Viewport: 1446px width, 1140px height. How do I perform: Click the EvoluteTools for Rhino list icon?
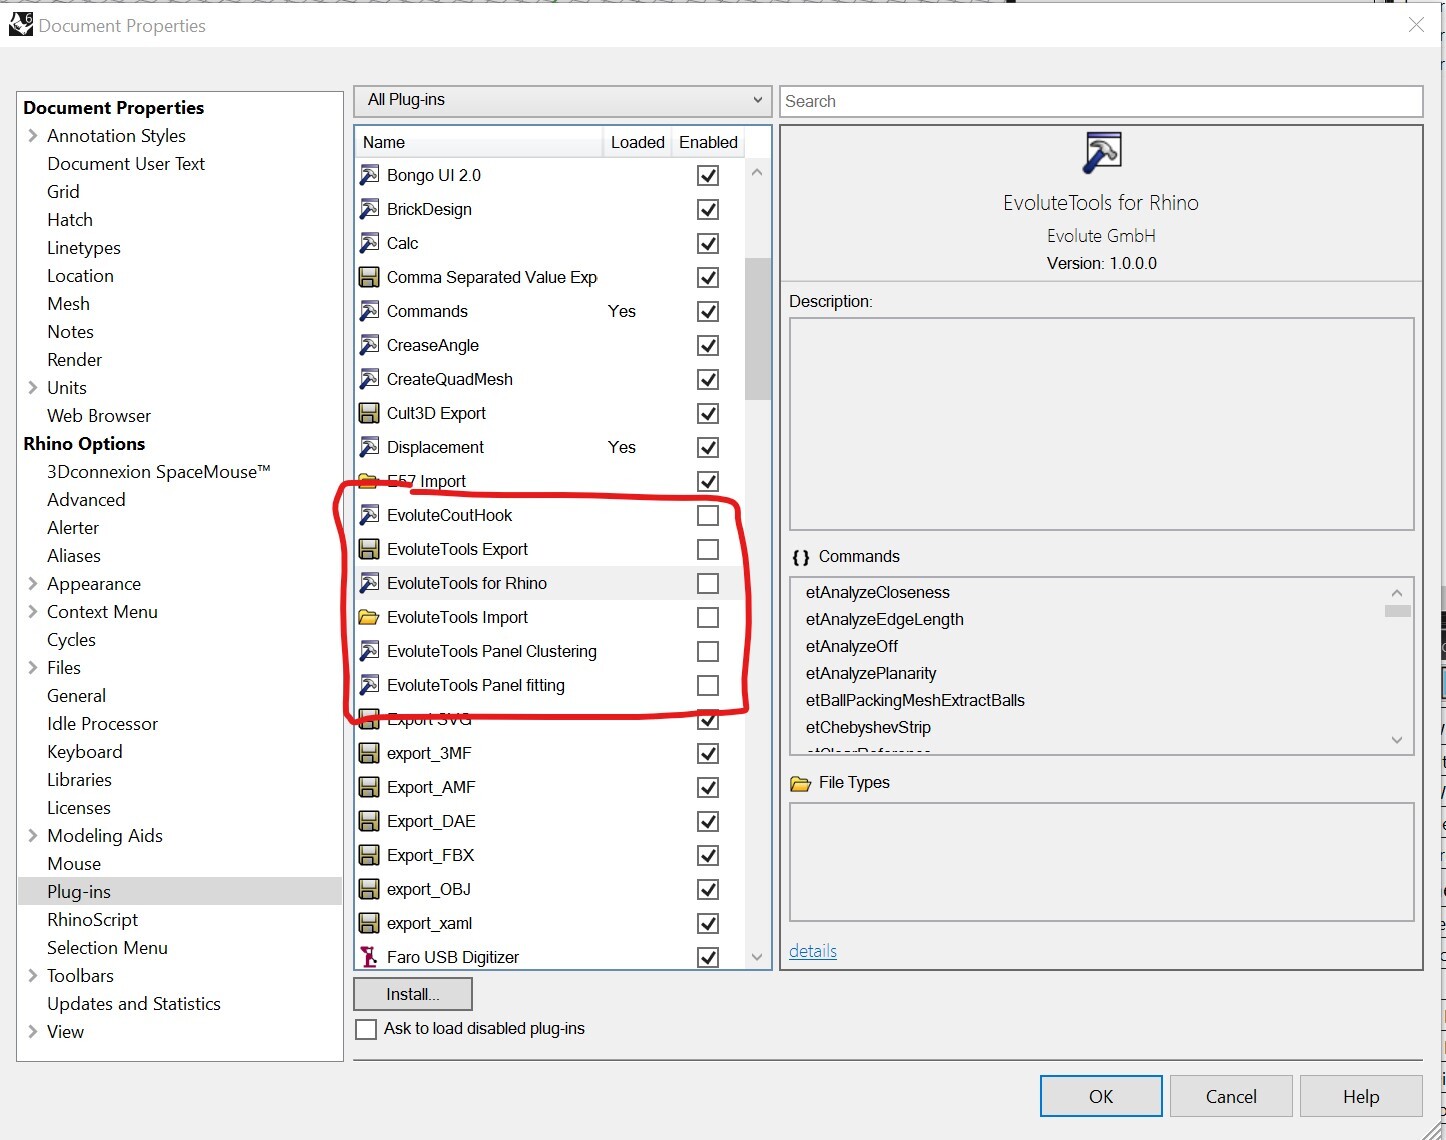[369, 583]
